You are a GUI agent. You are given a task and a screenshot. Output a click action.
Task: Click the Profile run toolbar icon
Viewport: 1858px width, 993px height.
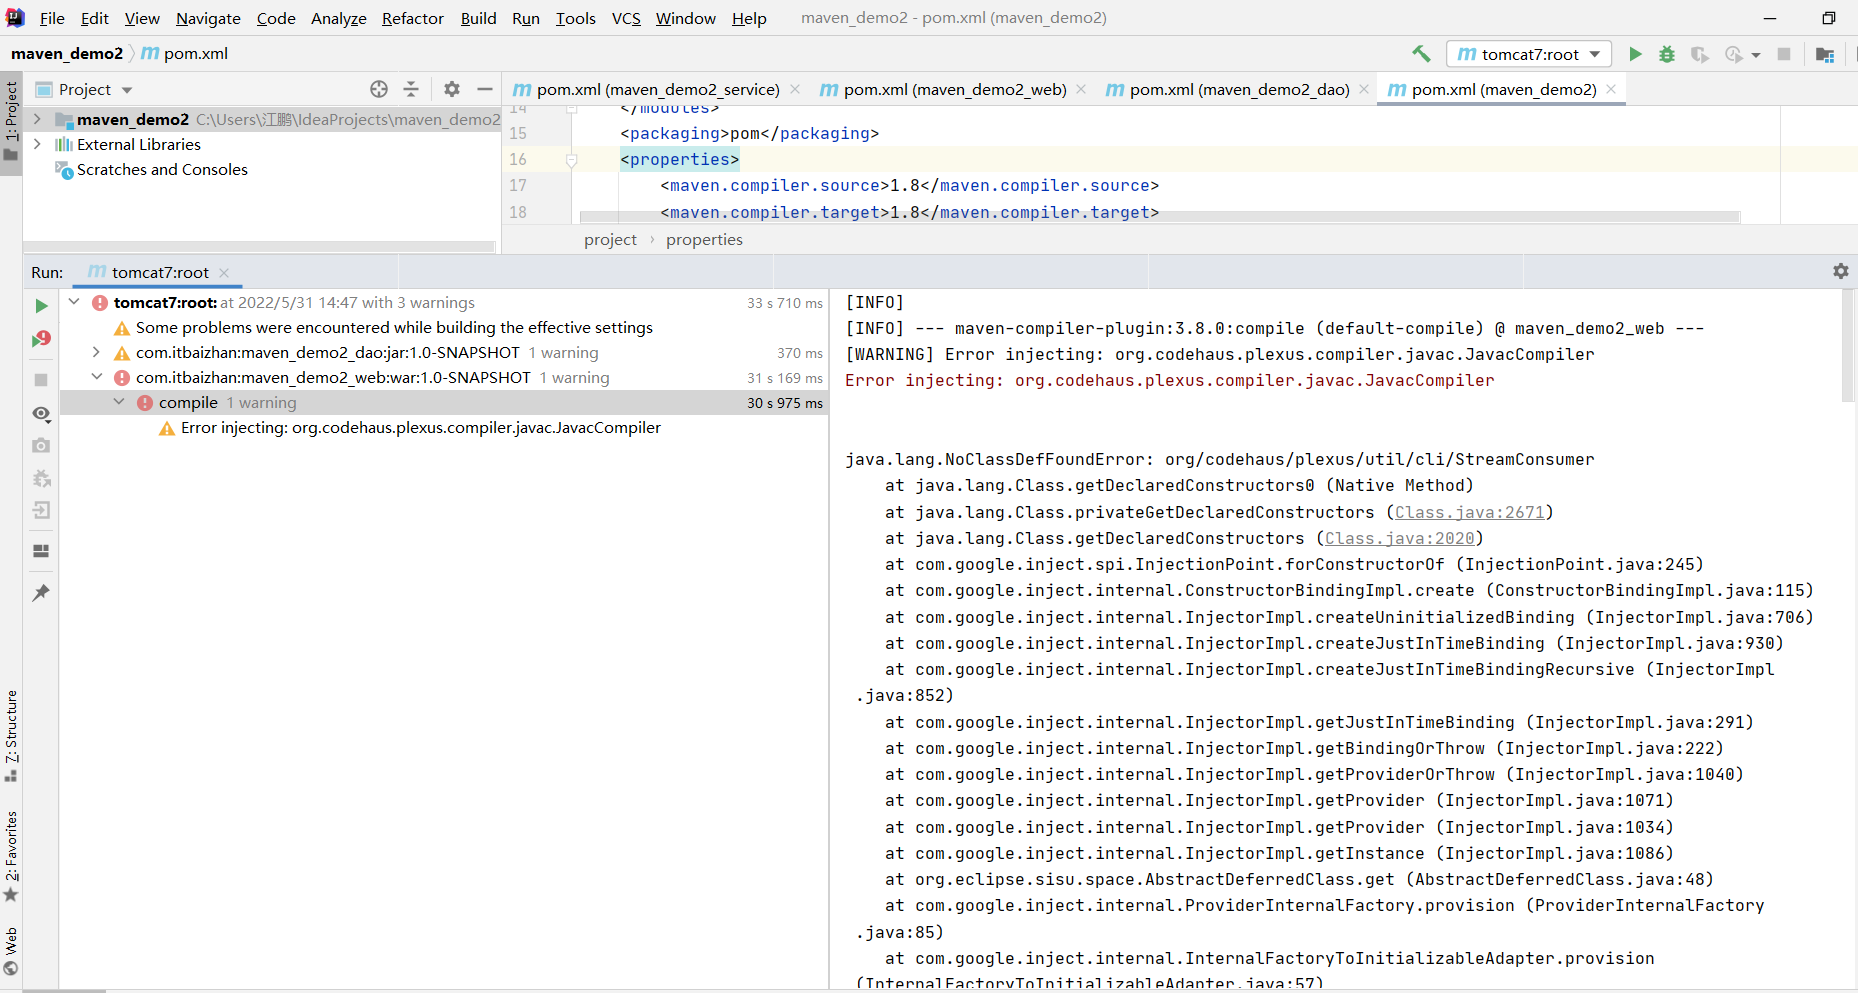tap(1734, 54)
